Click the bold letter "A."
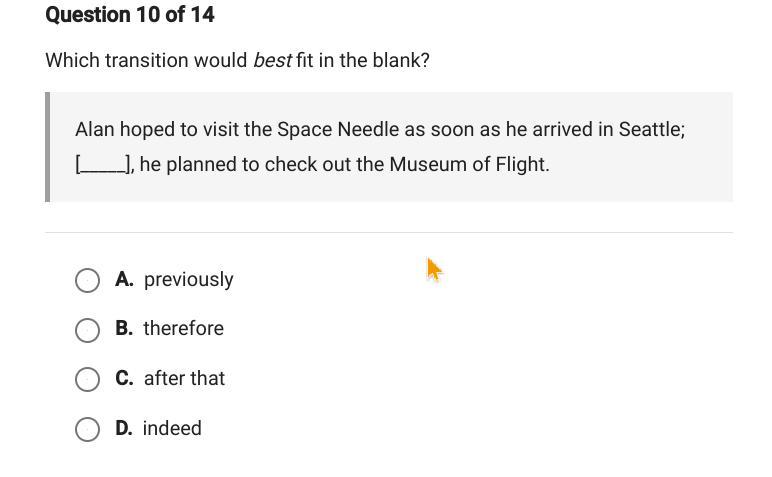The height and width of the screenshot is (477, 772). [x=124, y=279]
